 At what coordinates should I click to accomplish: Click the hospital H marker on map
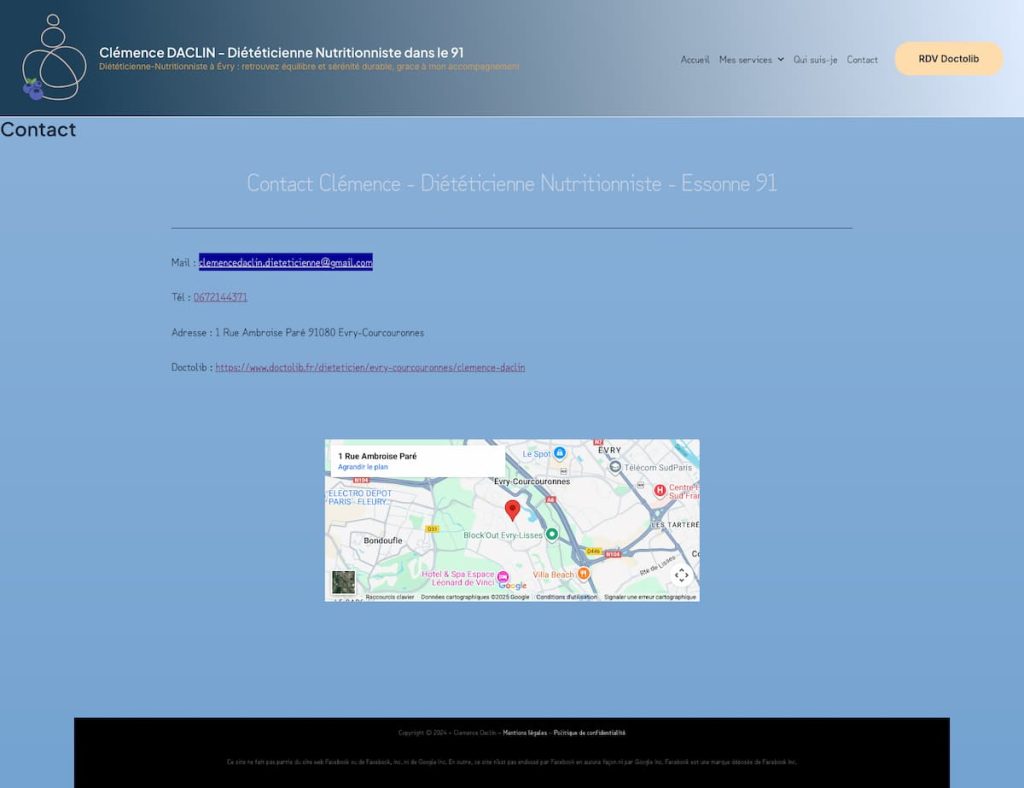coord(659,490)
